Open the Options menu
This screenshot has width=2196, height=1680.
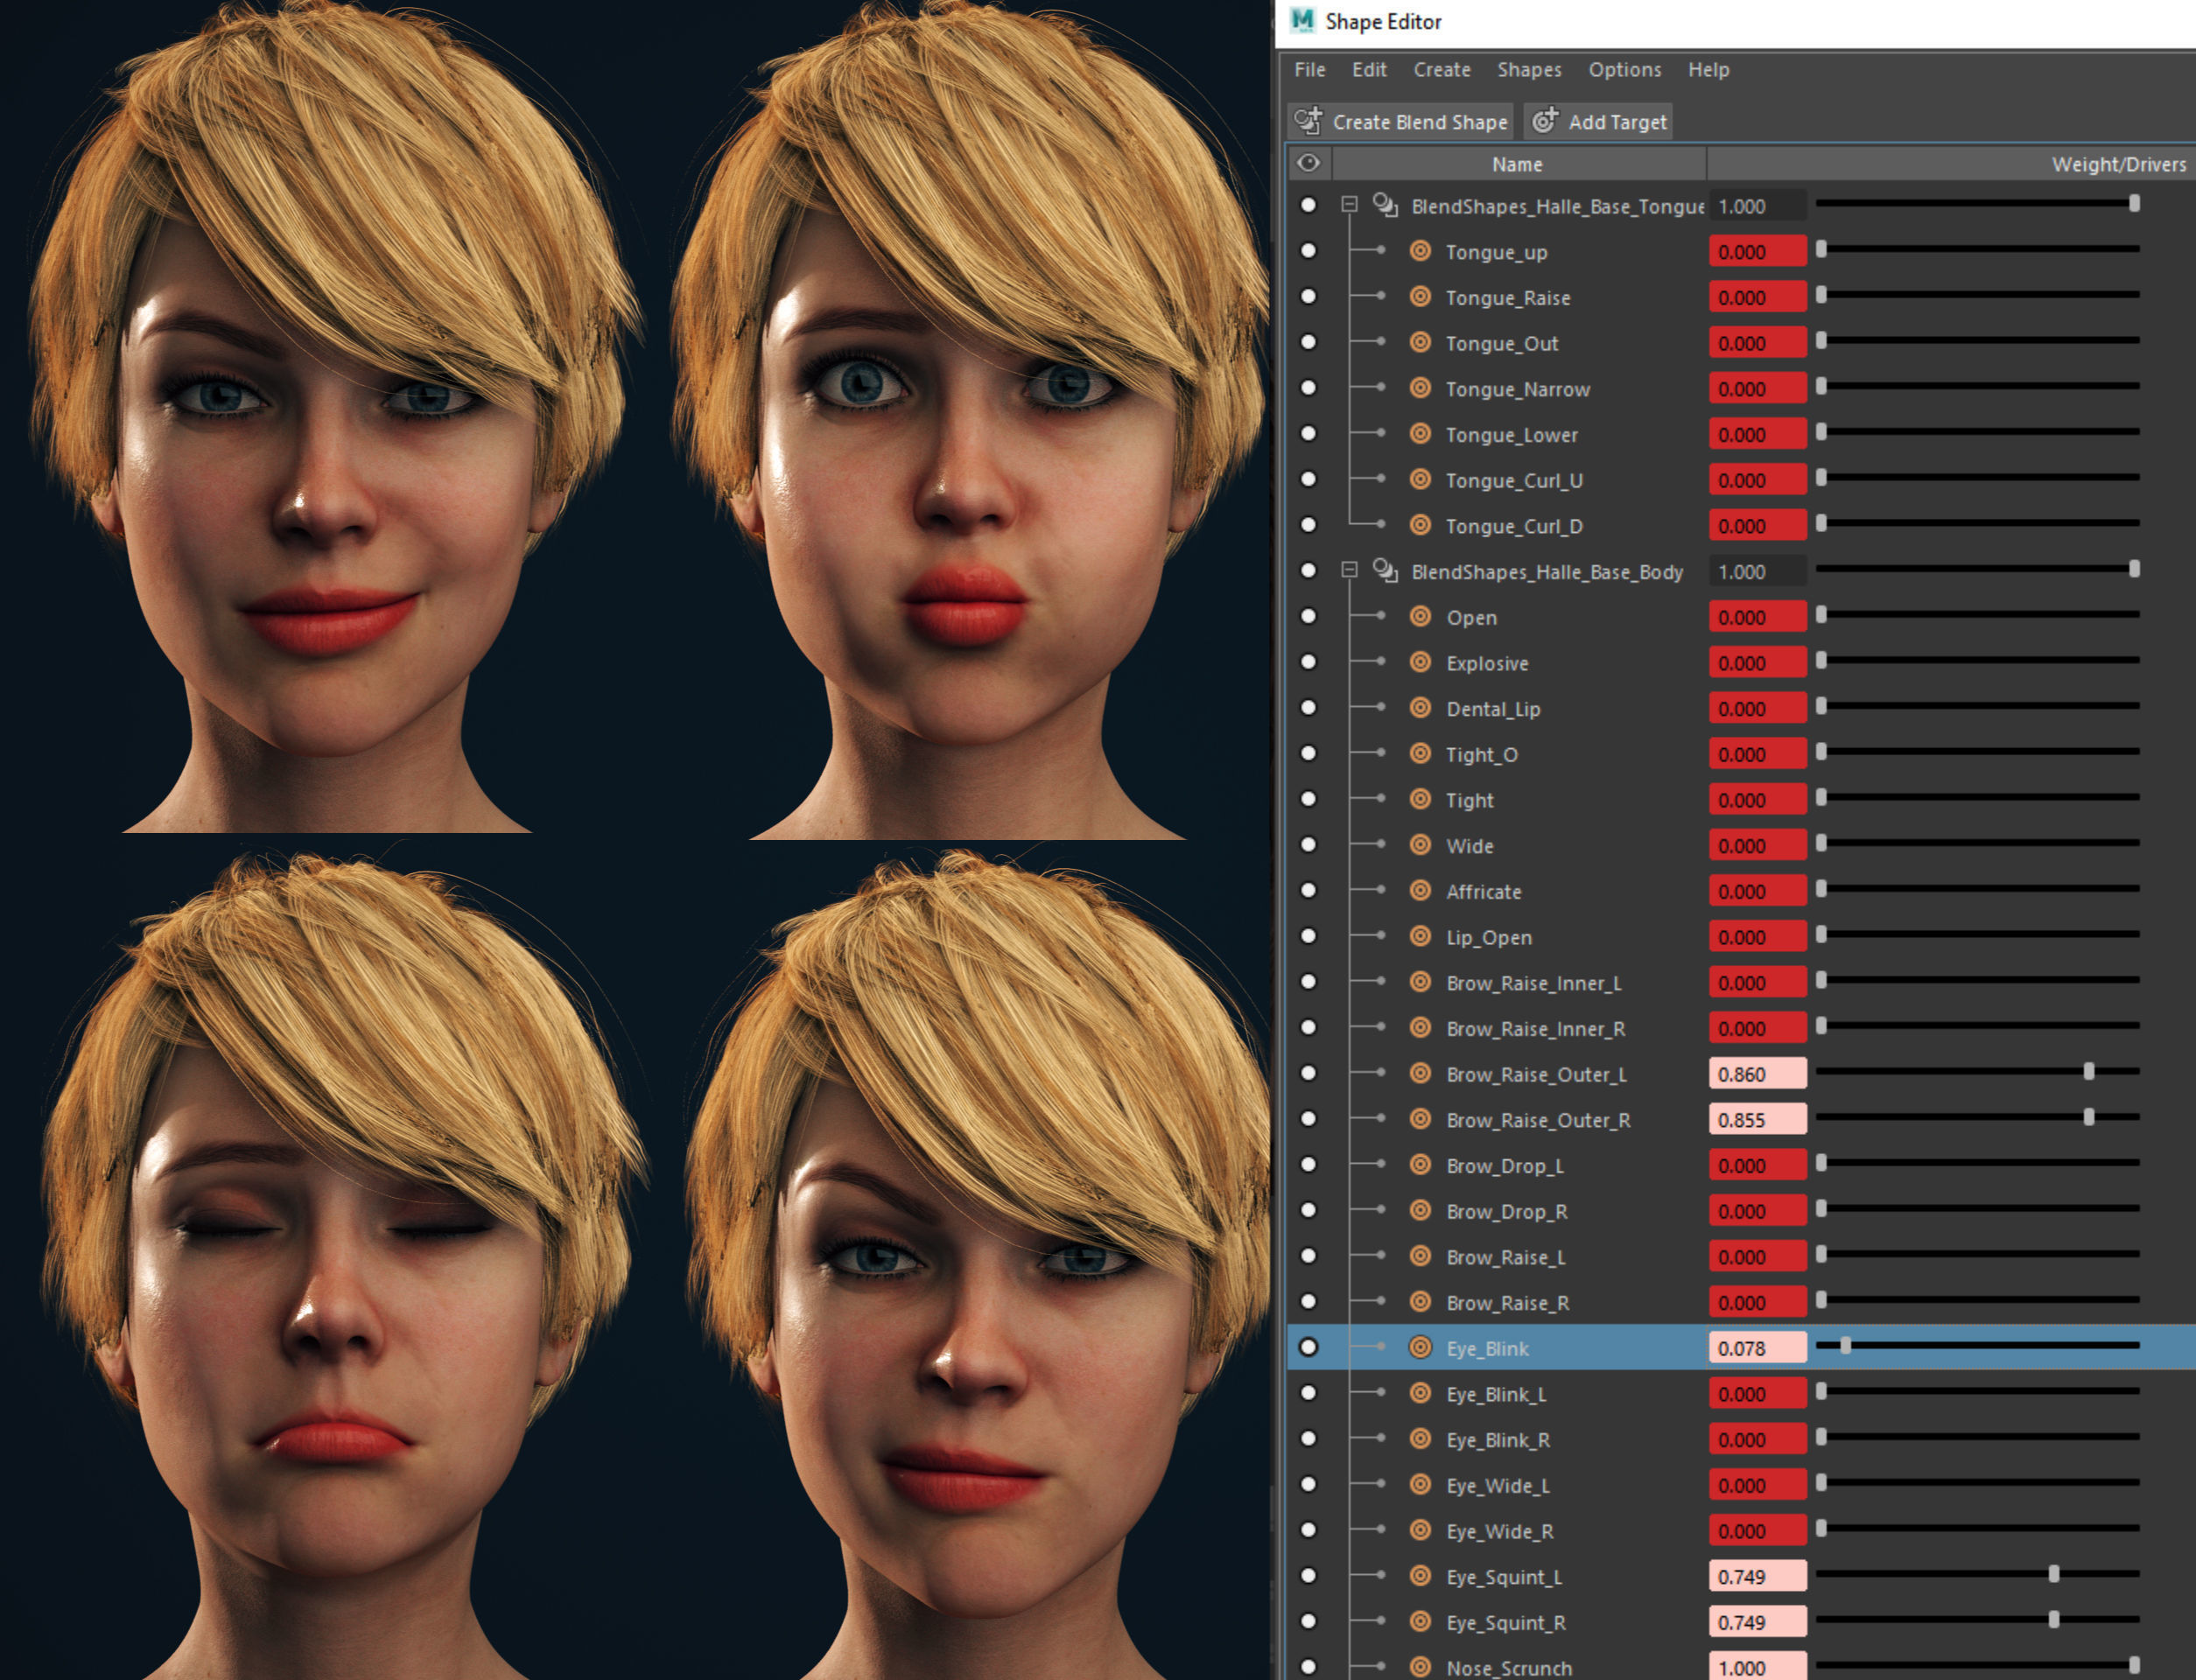pos(1624,70)
